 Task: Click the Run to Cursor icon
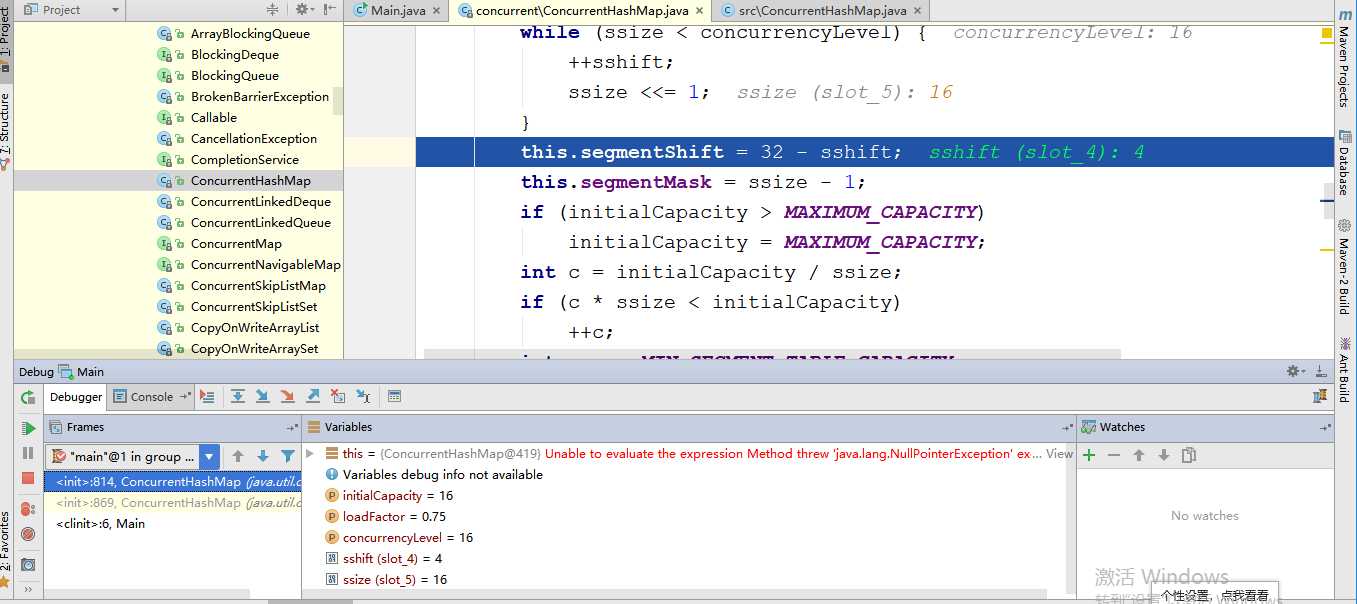(363, 396)
